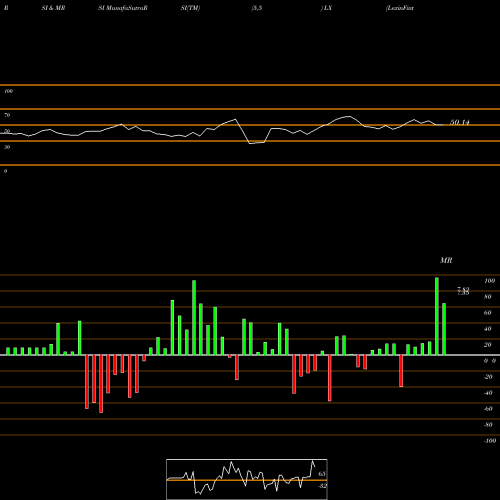The width and height of the screenshot is (500, 500).
Task: Click the '0 0' zero-line label
Action: 490,361
